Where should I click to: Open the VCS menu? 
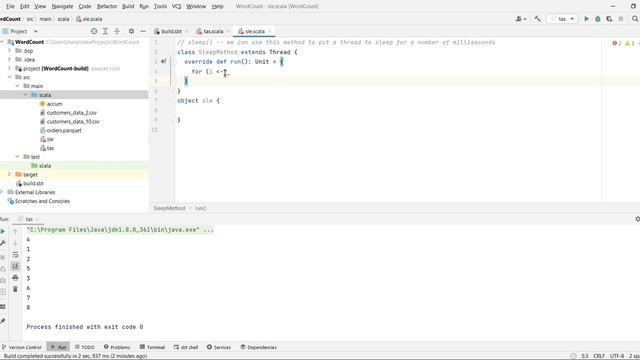(176, 6)
